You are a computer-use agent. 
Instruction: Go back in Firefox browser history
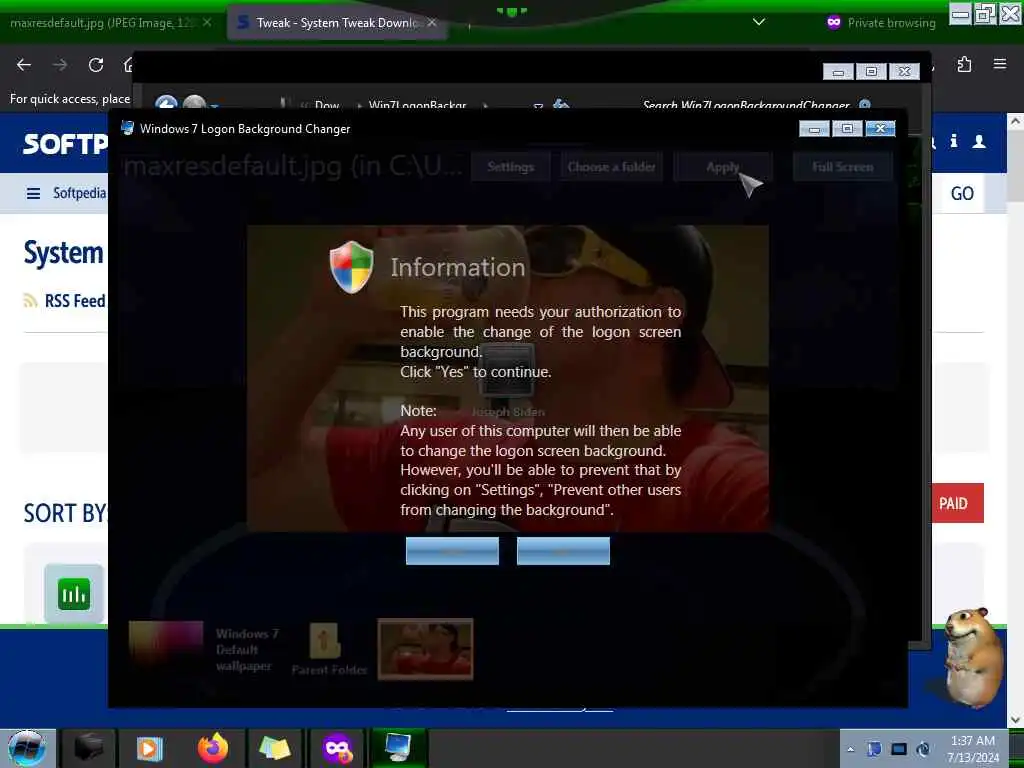(x=24, y=65)
